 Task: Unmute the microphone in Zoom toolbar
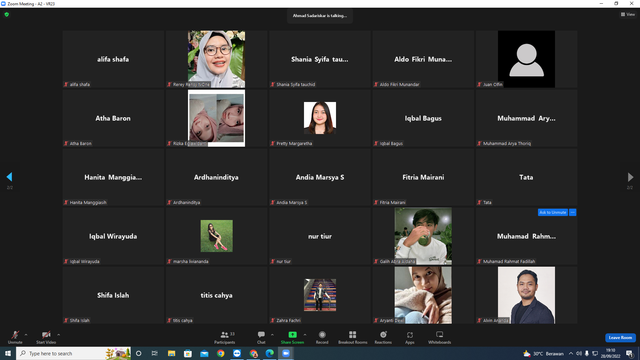(x=15, y=337)
